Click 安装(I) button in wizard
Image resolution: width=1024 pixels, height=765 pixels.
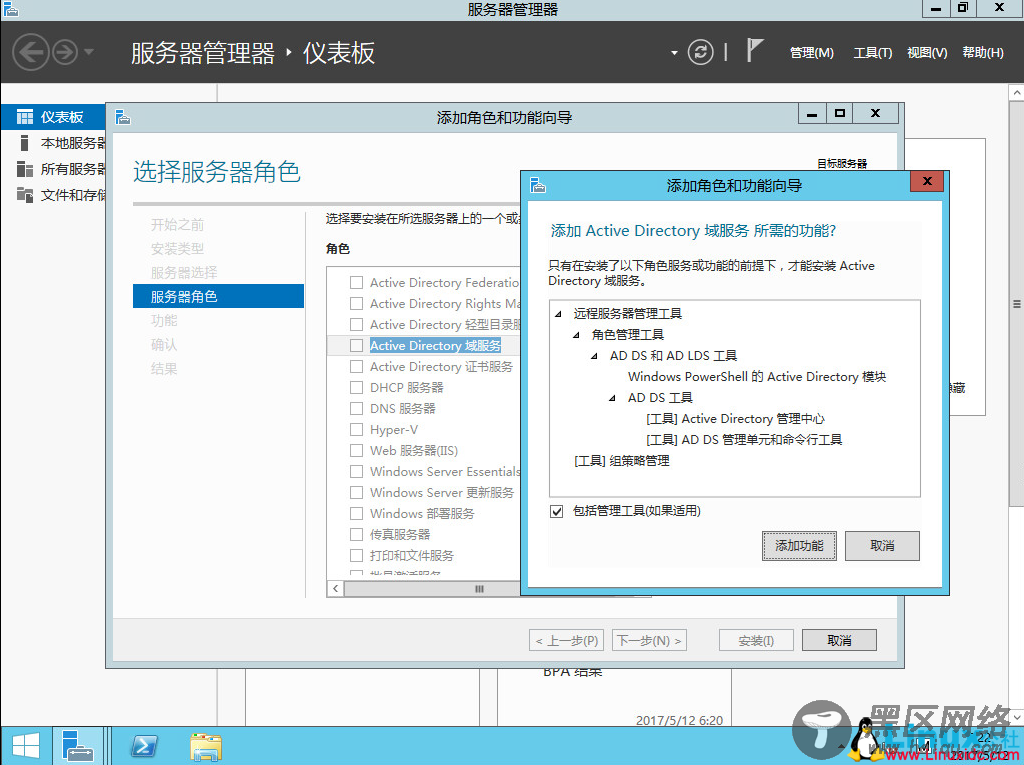click(756, 640)
